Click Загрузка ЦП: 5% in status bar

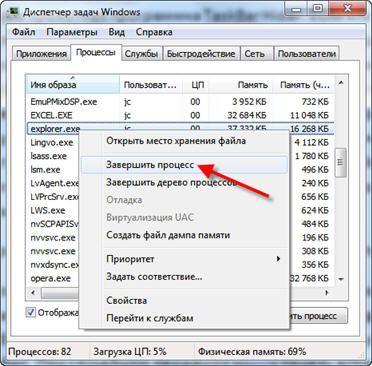(x=130, y=351)
